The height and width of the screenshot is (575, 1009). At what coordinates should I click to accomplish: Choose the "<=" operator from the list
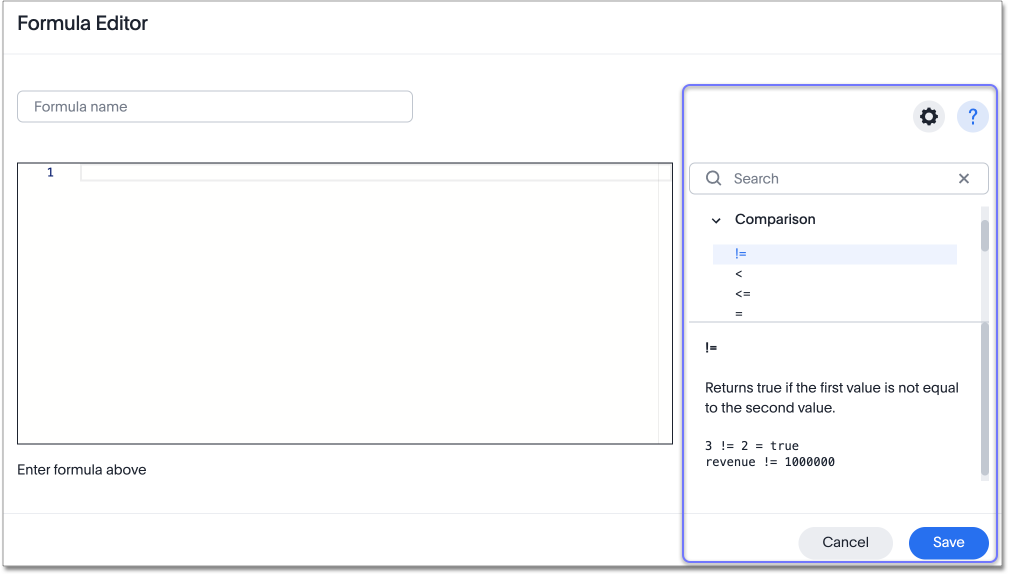(x=742, y=294)
